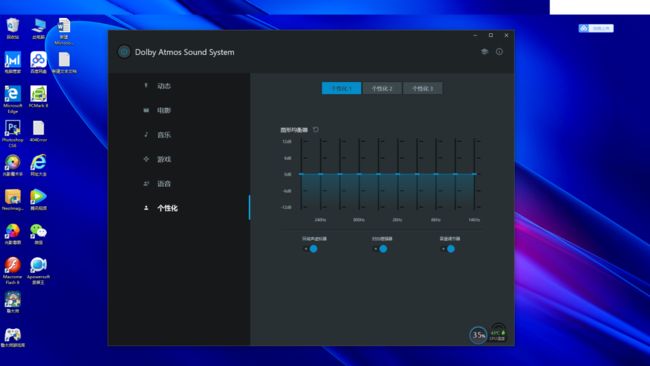Image resolution: width=650 pixels, height=366 pixels.
Task: Click the 2kHz equalizer band slider
Action: point(398,174)
